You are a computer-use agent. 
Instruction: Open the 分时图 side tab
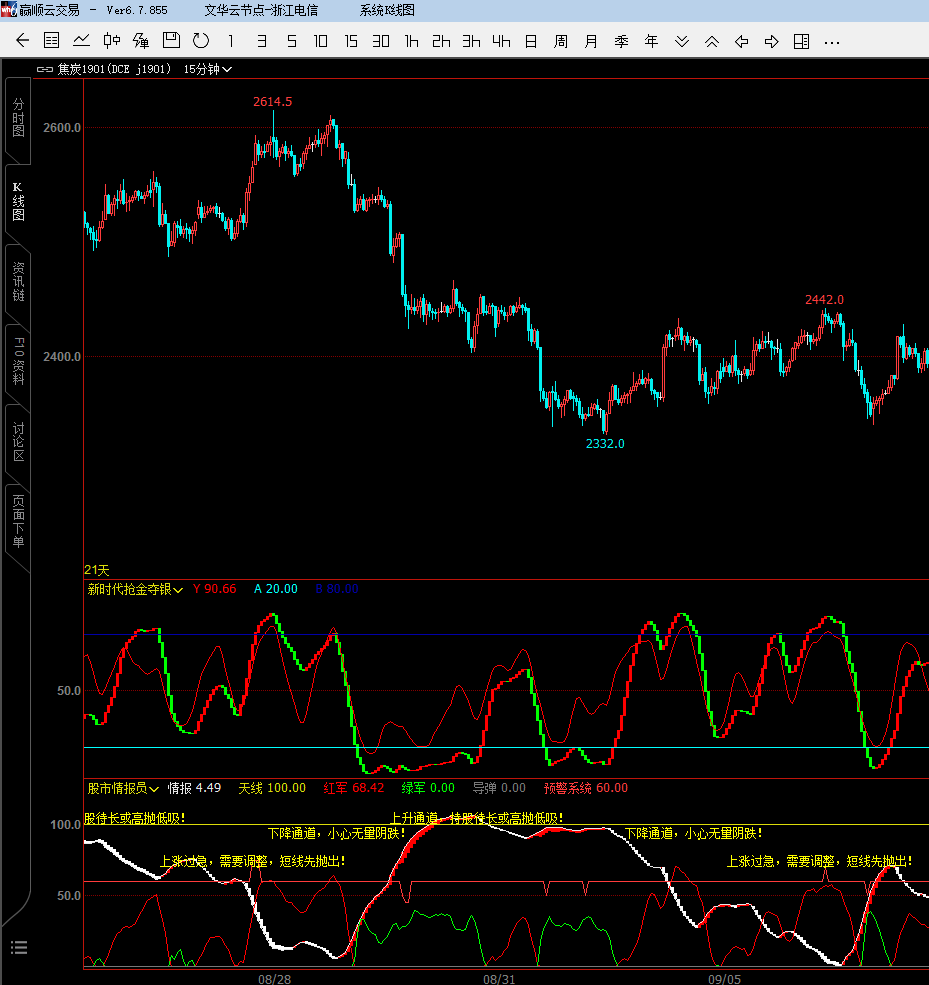[x=18, y=117]
